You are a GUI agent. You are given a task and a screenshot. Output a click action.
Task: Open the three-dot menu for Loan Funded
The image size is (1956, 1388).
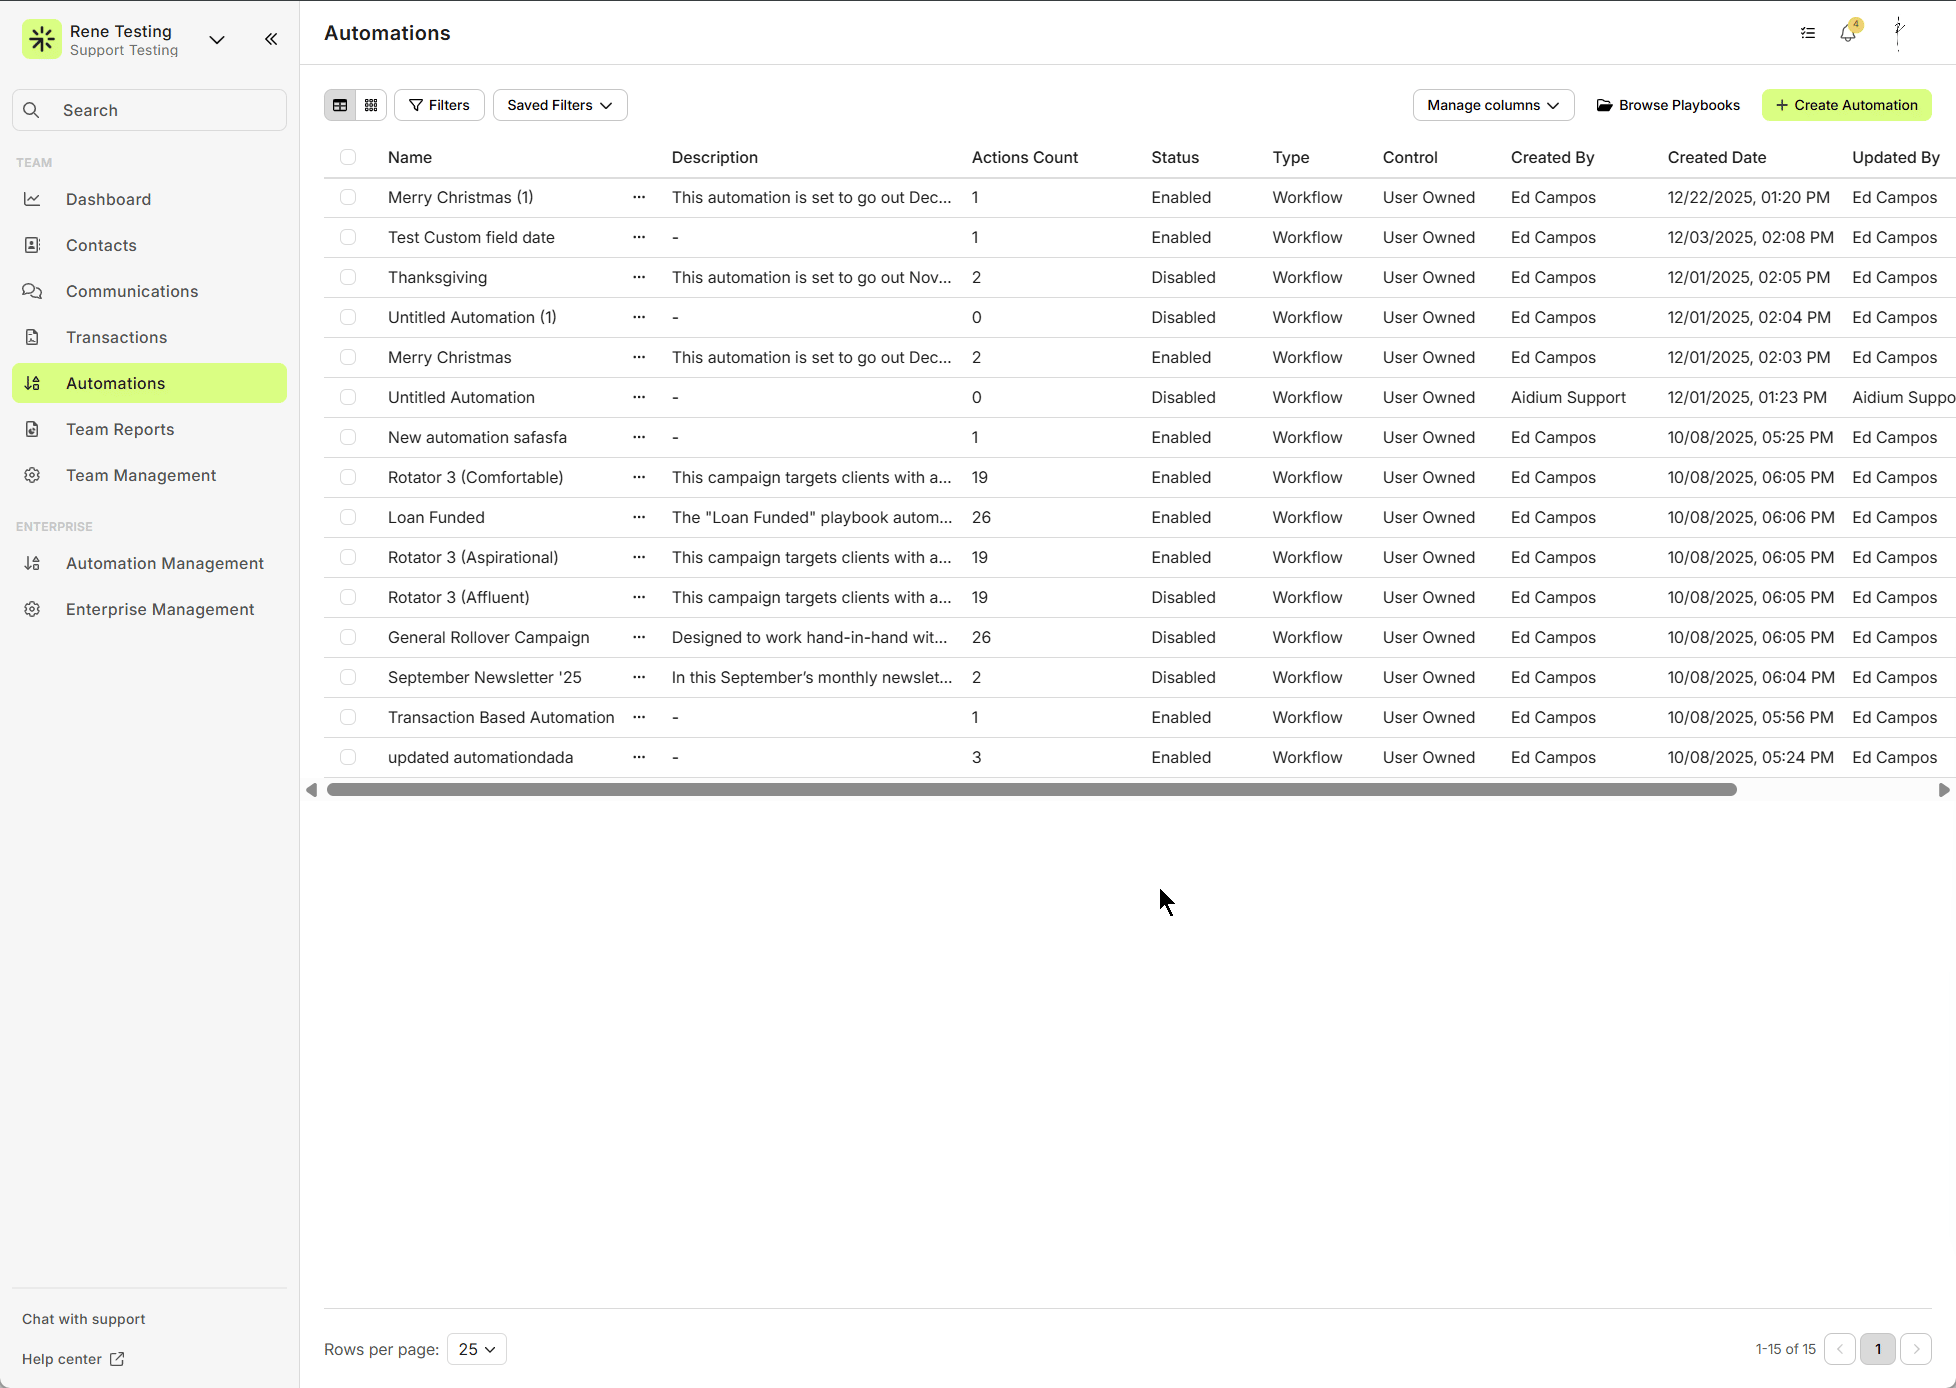pos(639,517)
